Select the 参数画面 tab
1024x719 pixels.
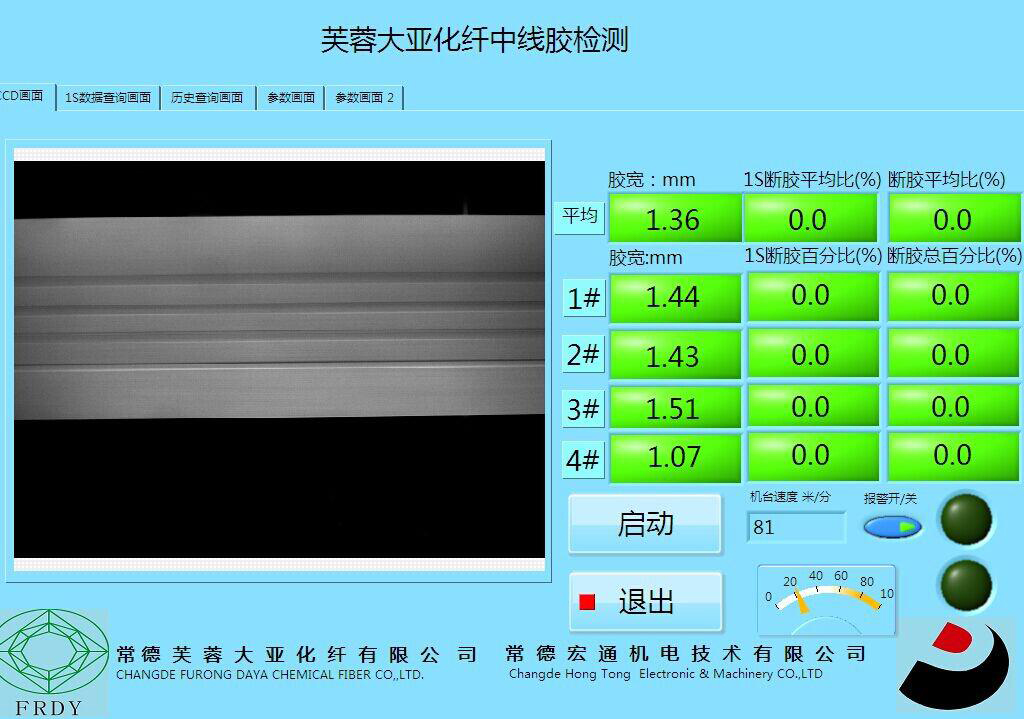click(290, 98)
